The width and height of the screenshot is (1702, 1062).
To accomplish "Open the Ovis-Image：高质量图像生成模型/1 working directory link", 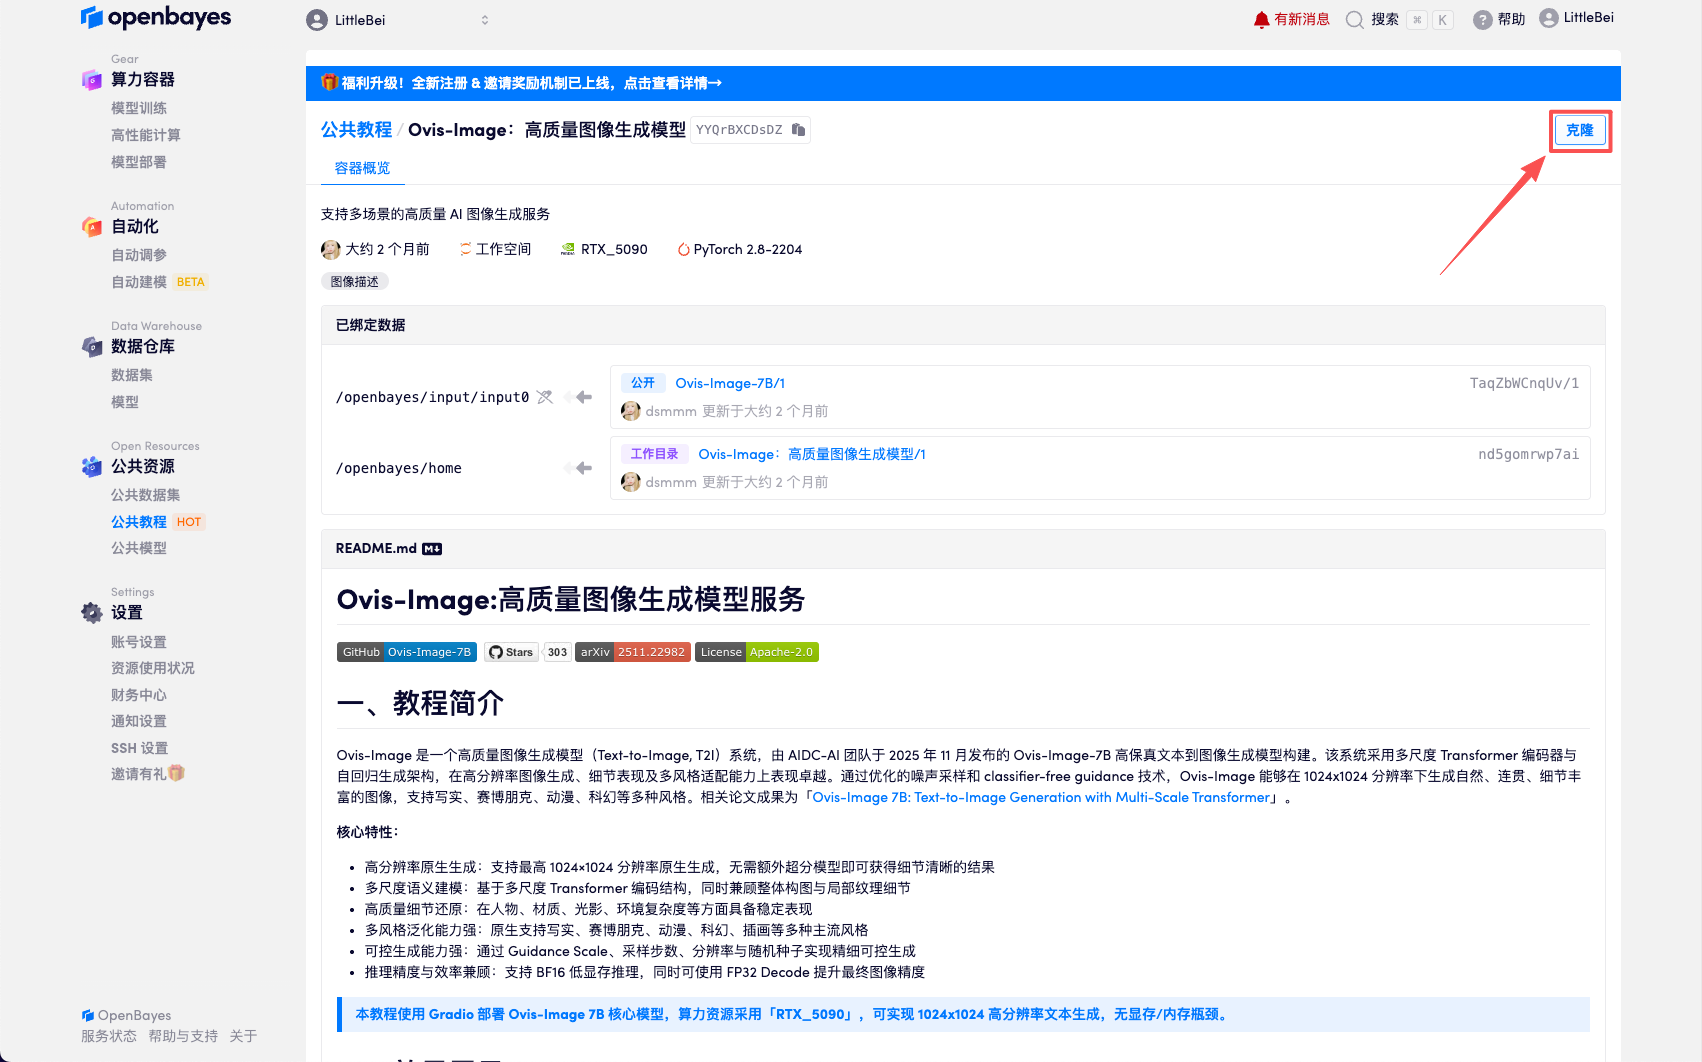I will (x=812, y=454).
